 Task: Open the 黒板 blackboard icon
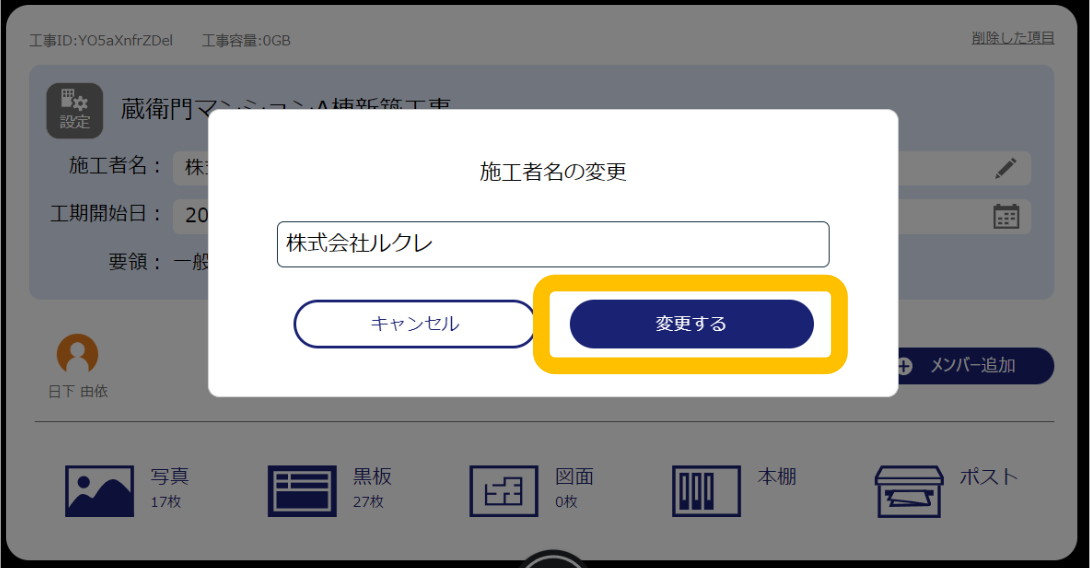tap(302, 492)
